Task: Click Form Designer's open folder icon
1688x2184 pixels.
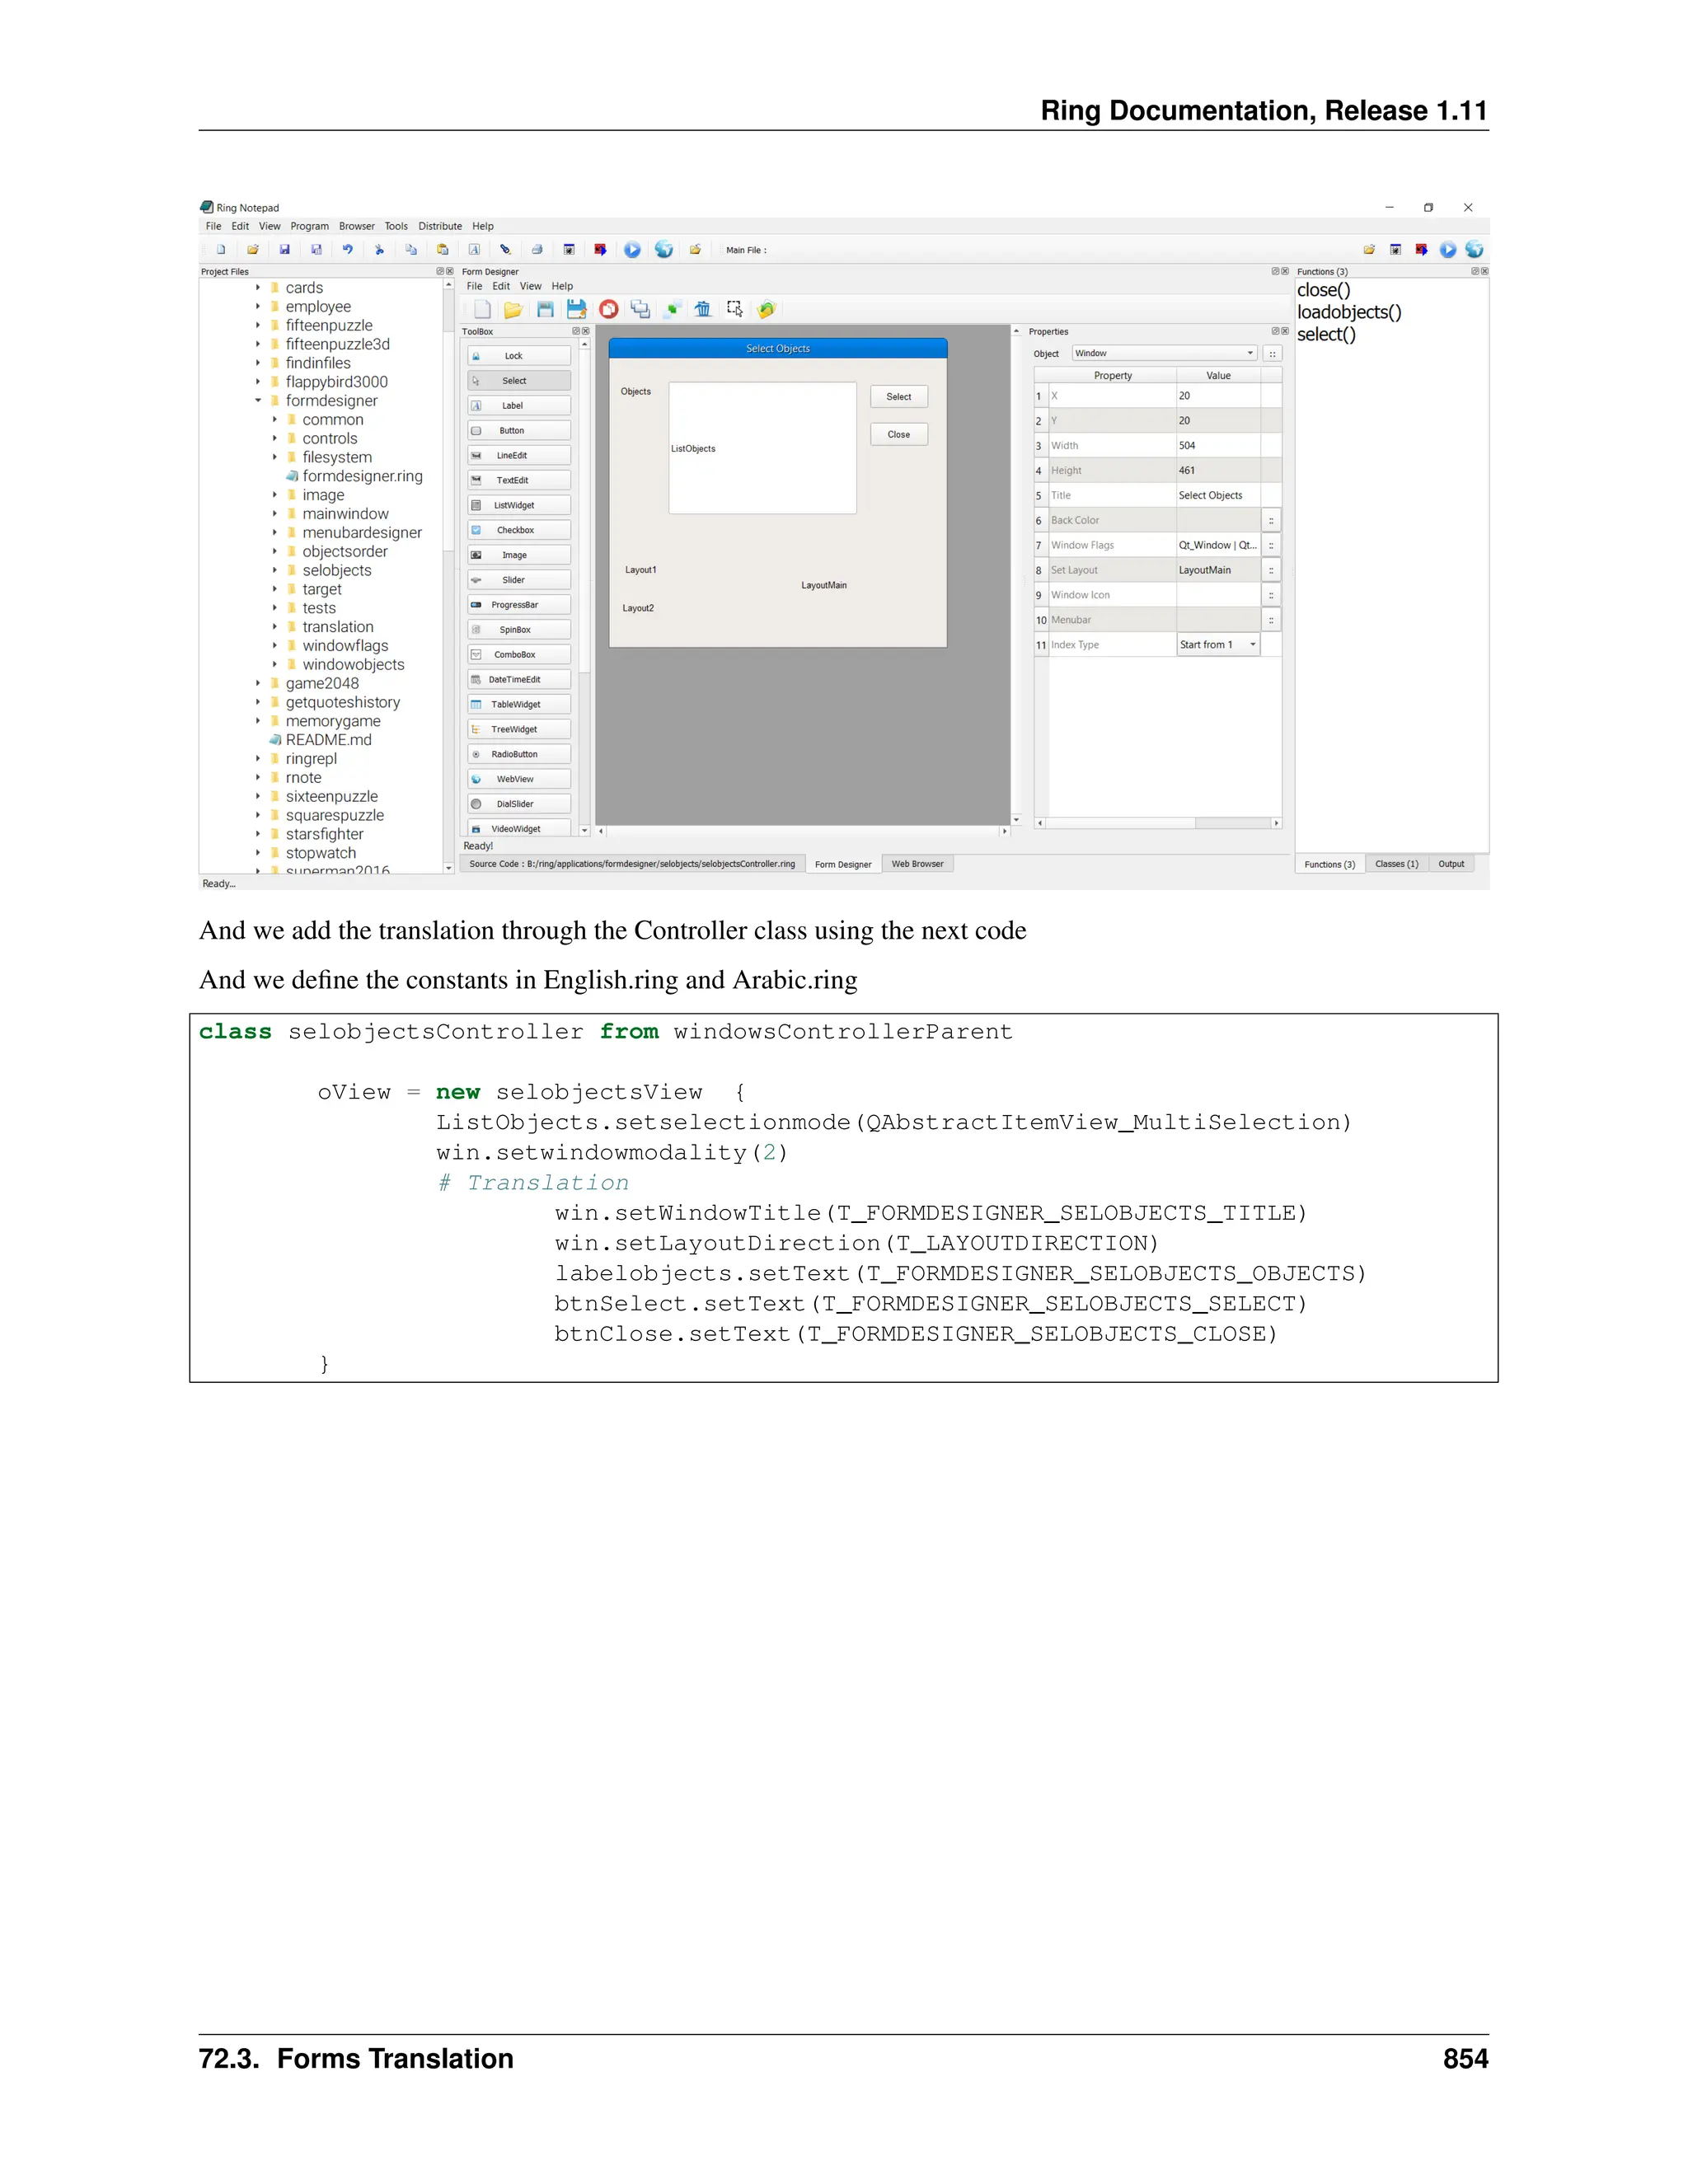Action: coord(513,309)
